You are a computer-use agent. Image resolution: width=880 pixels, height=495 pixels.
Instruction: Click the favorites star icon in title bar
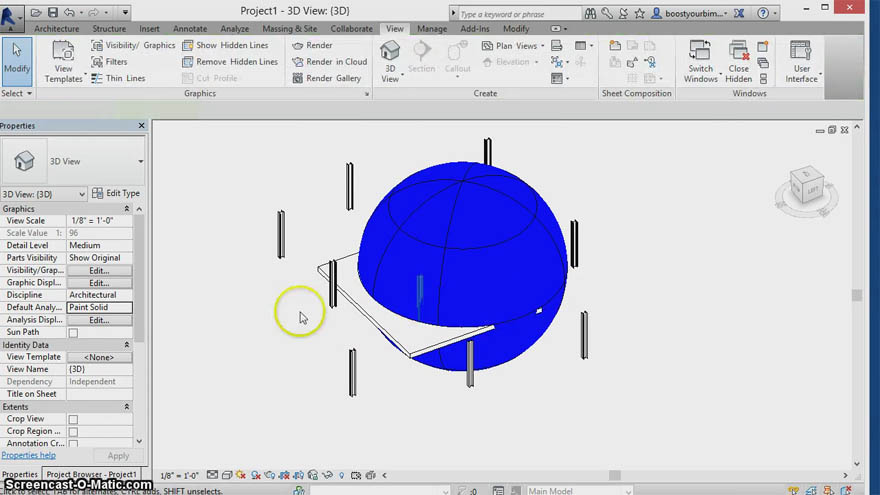639,13
